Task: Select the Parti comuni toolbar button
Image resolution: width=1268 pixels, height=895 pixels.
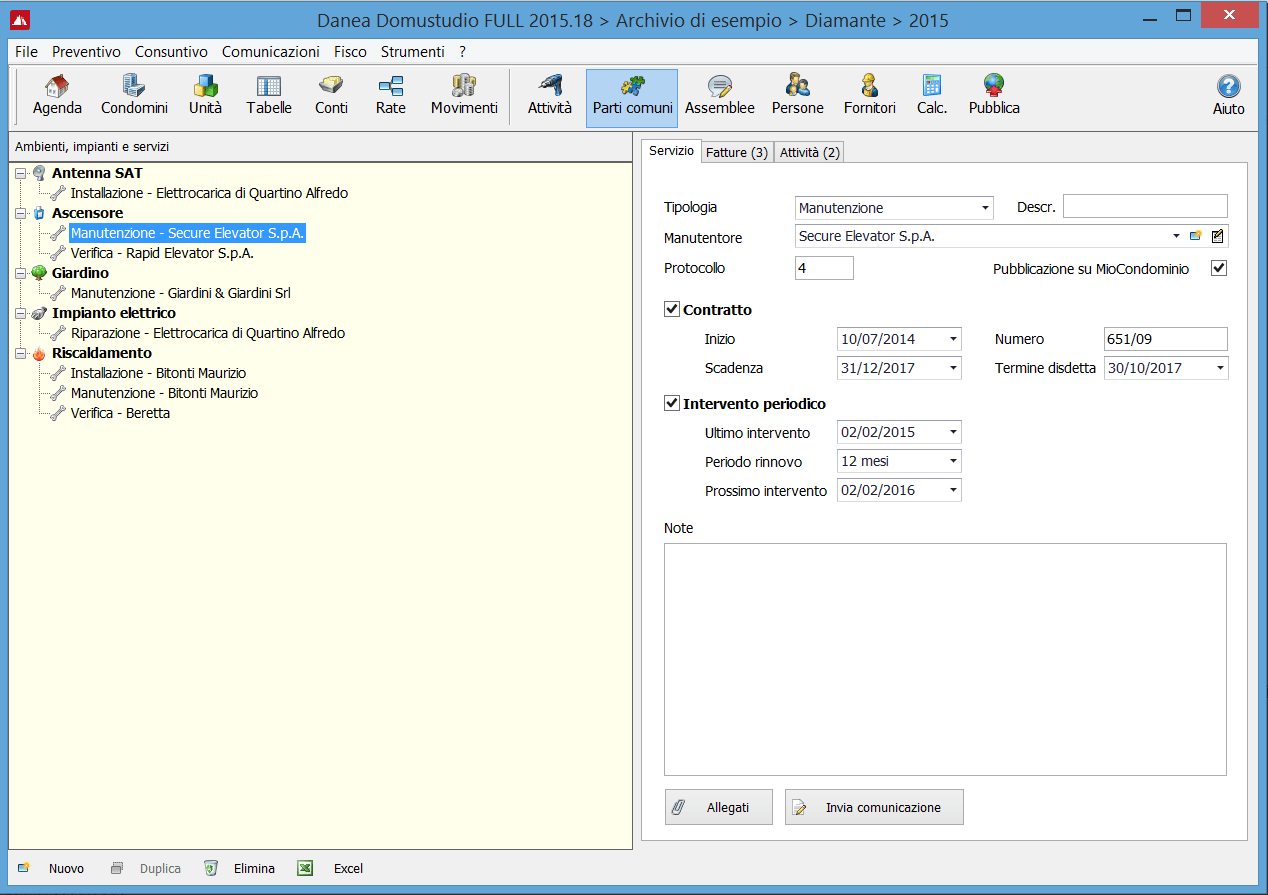Action: coord(632,98)
